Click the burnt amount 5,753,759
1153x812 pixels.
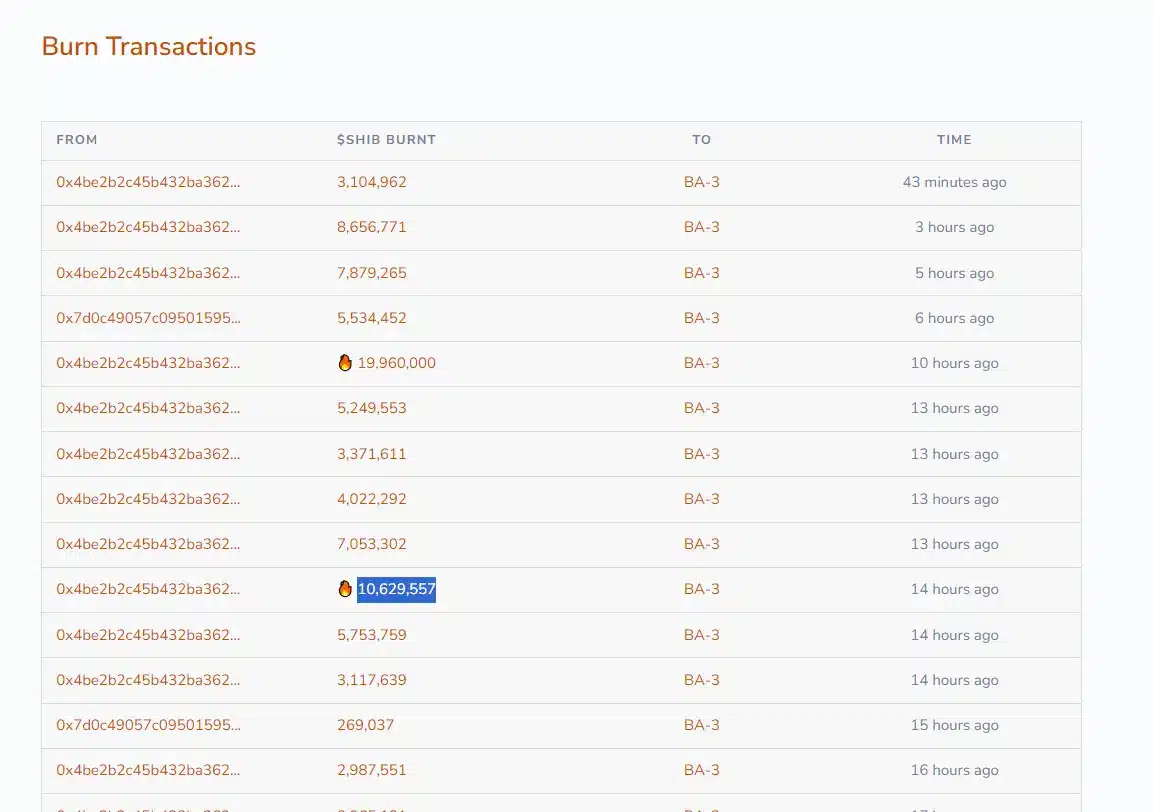[x=371, y=635]
